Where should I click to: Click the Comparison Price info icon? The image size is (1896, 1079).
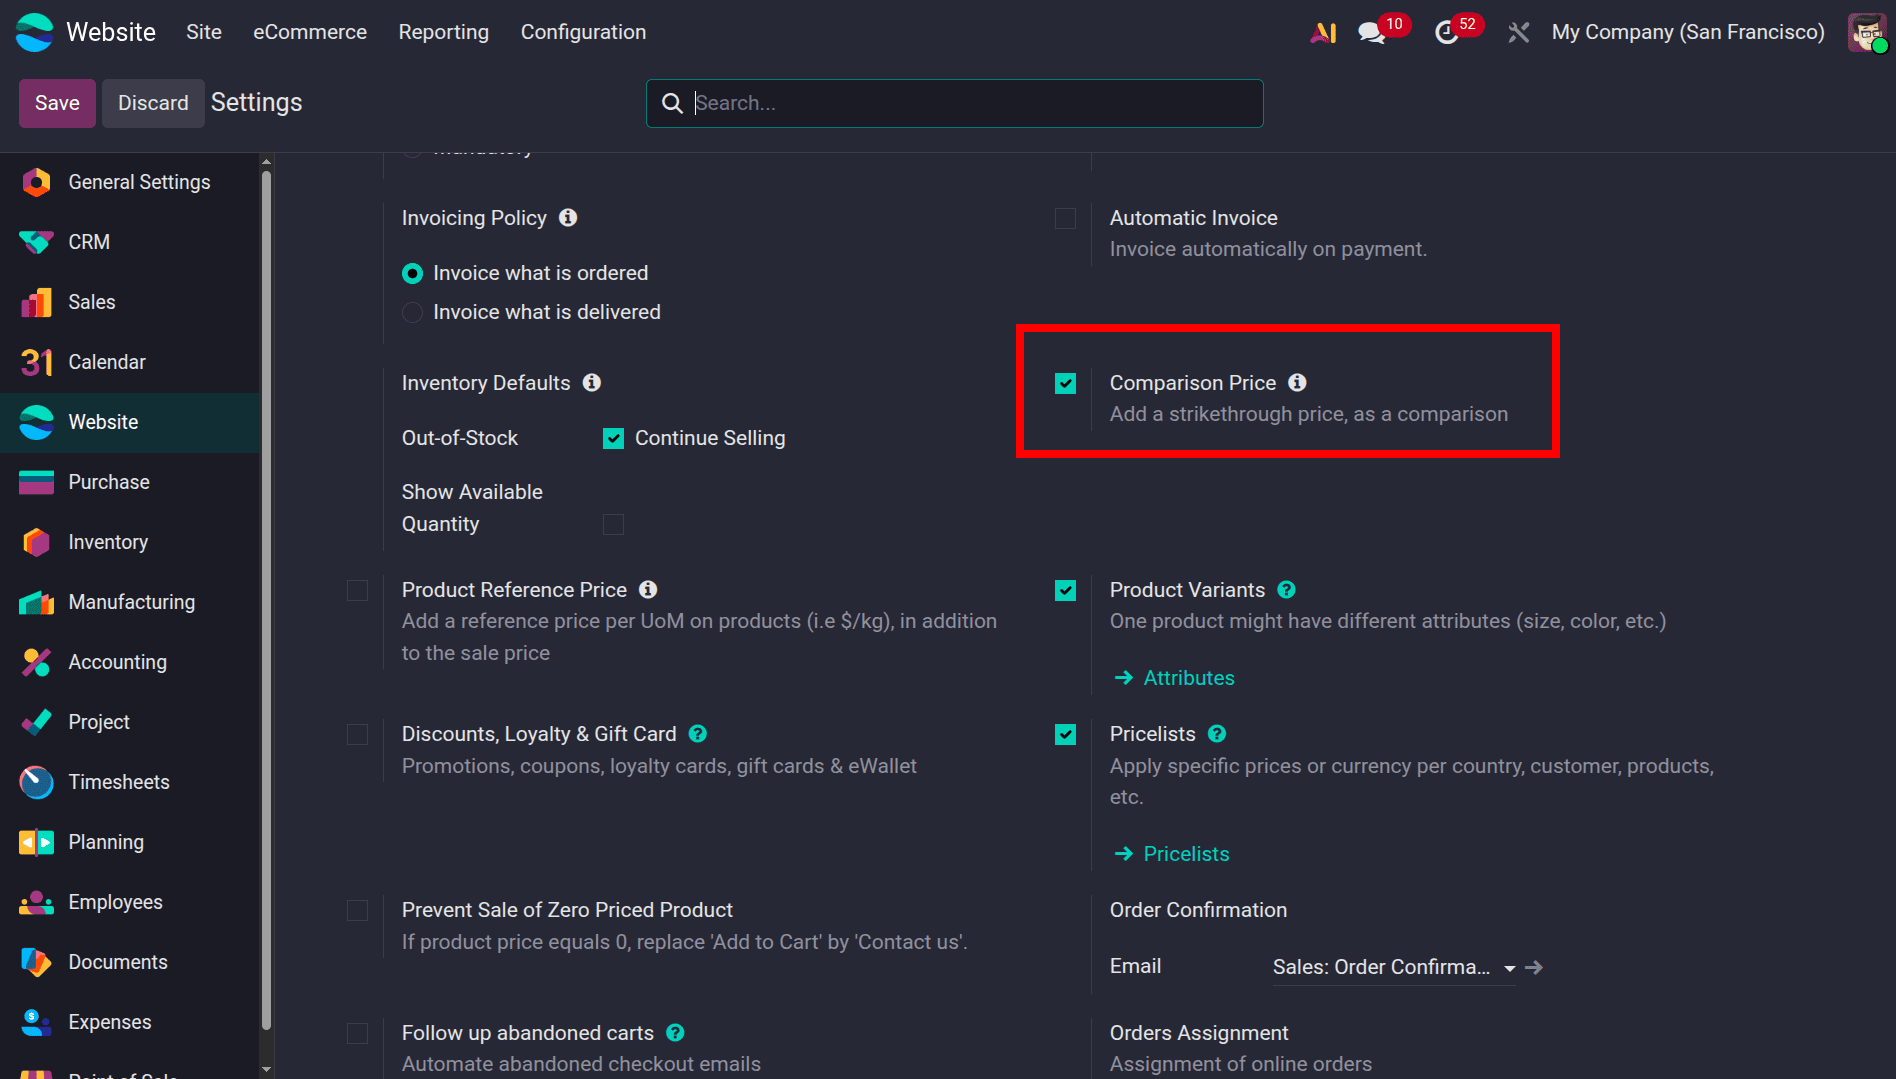click(1297, 383)
